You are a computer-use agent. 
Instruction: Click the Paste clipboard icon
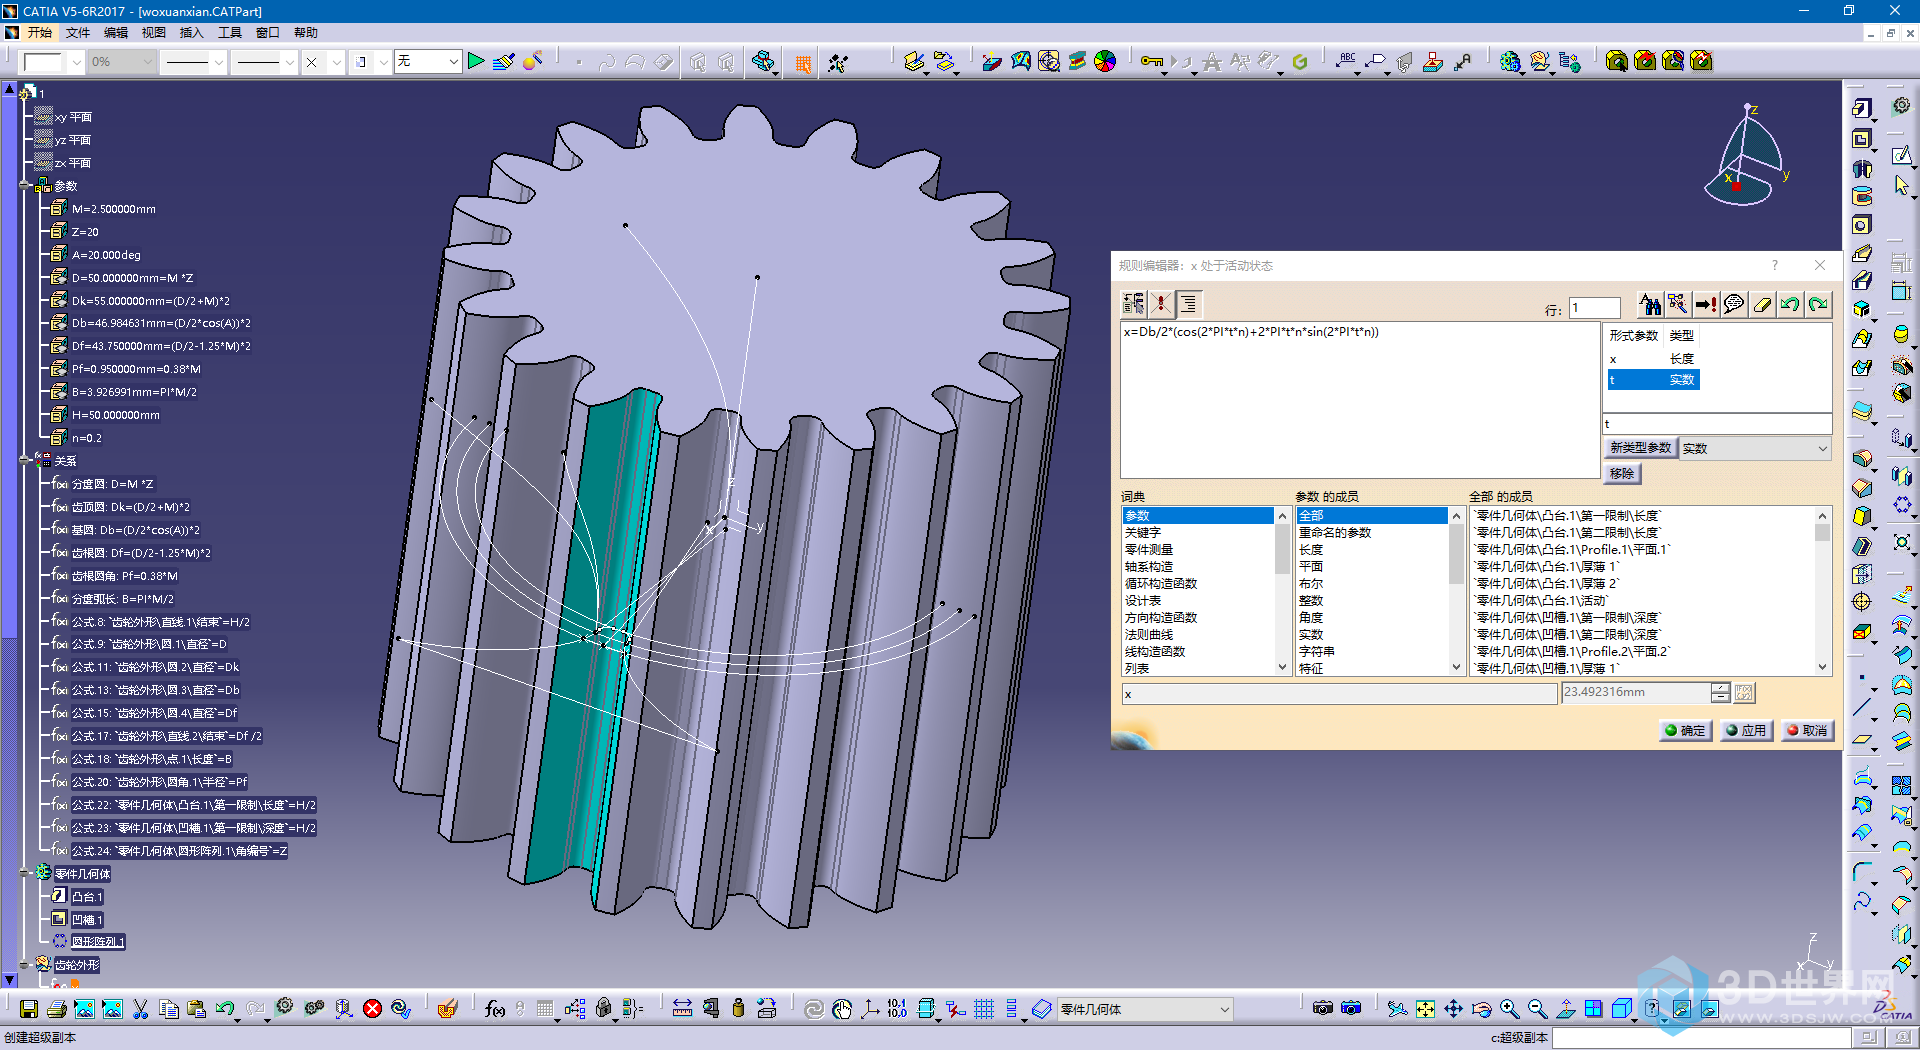196,1009
